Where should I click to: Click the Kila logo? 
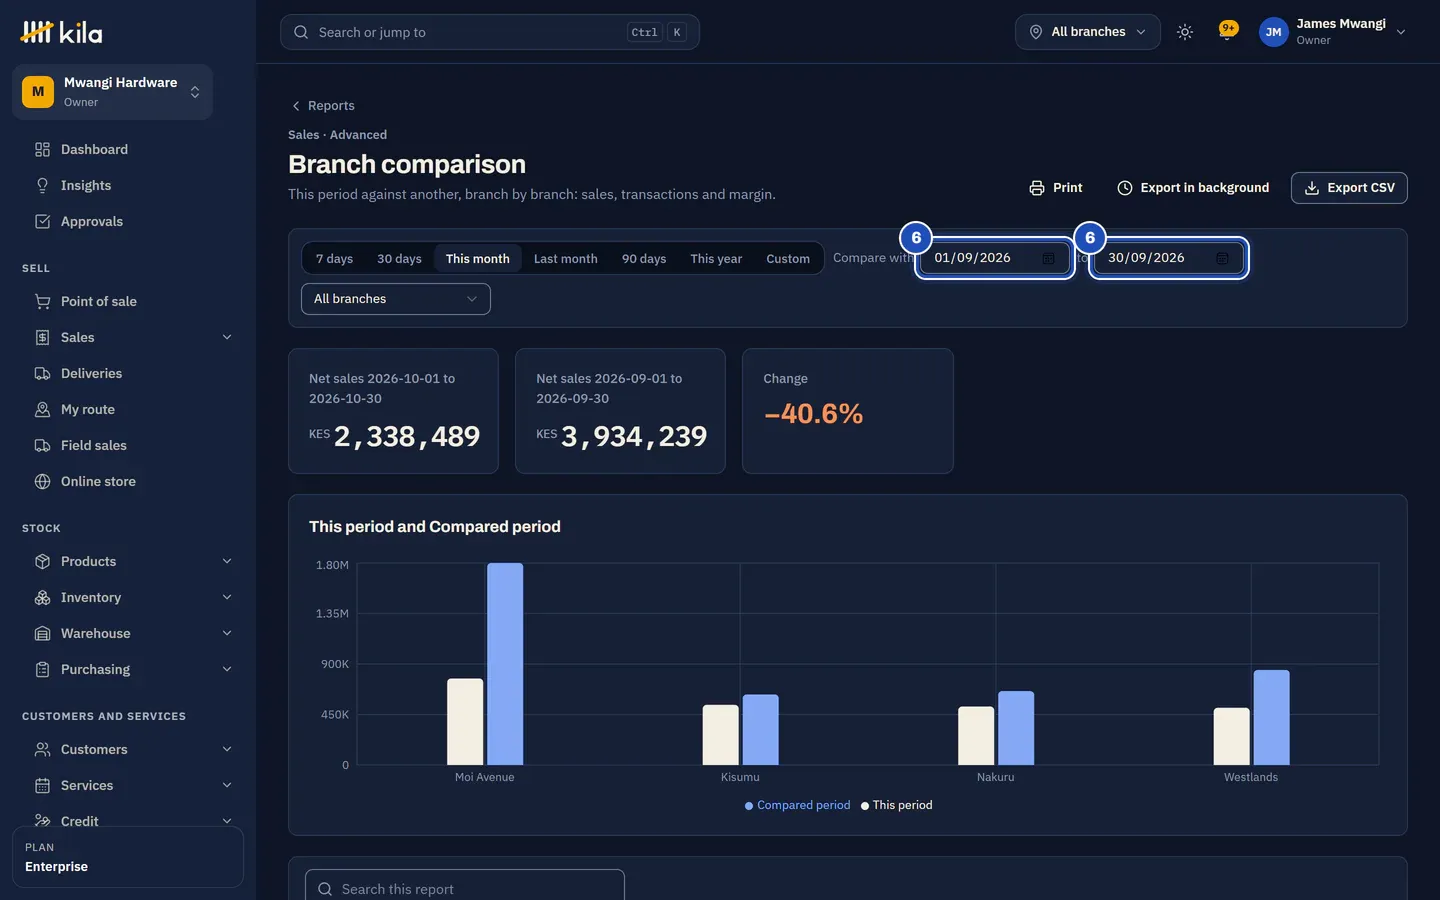[x=61, y=32]
